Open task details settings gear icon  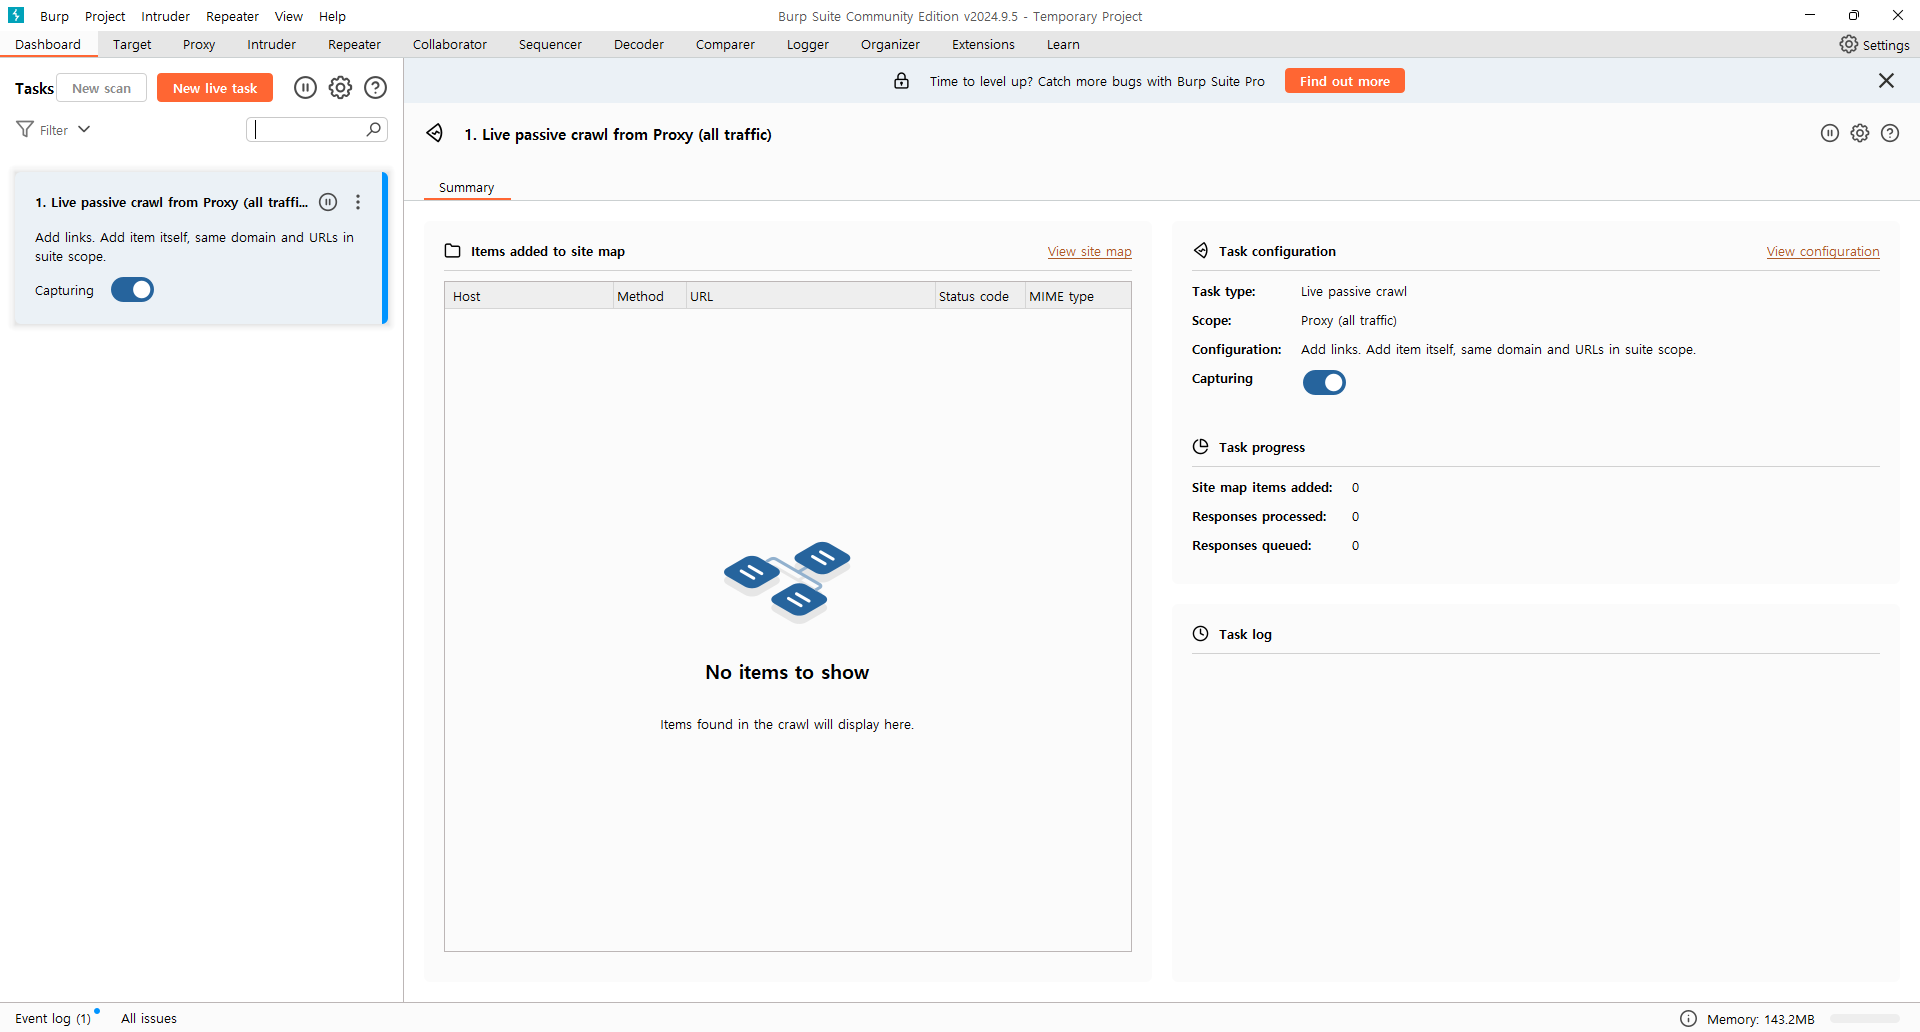click(1860, 133)
